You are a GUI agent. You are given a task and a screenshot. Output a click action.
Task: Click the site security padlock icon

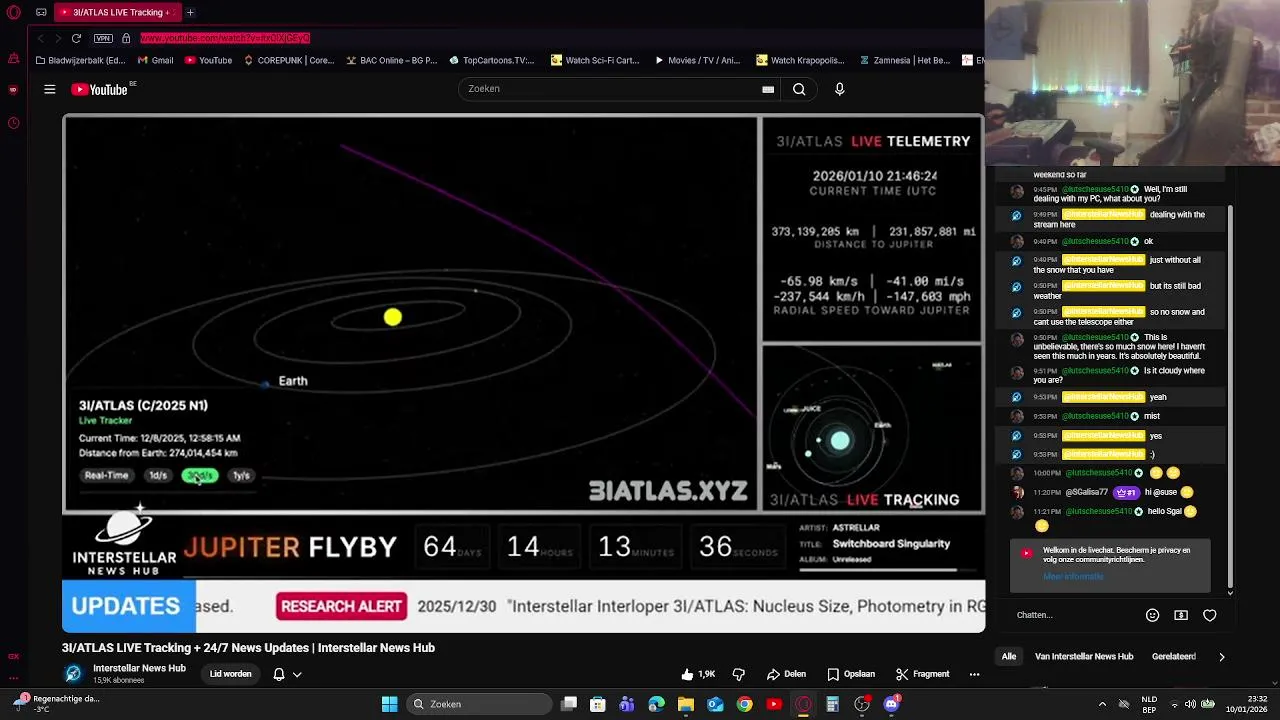coord(126,38)
